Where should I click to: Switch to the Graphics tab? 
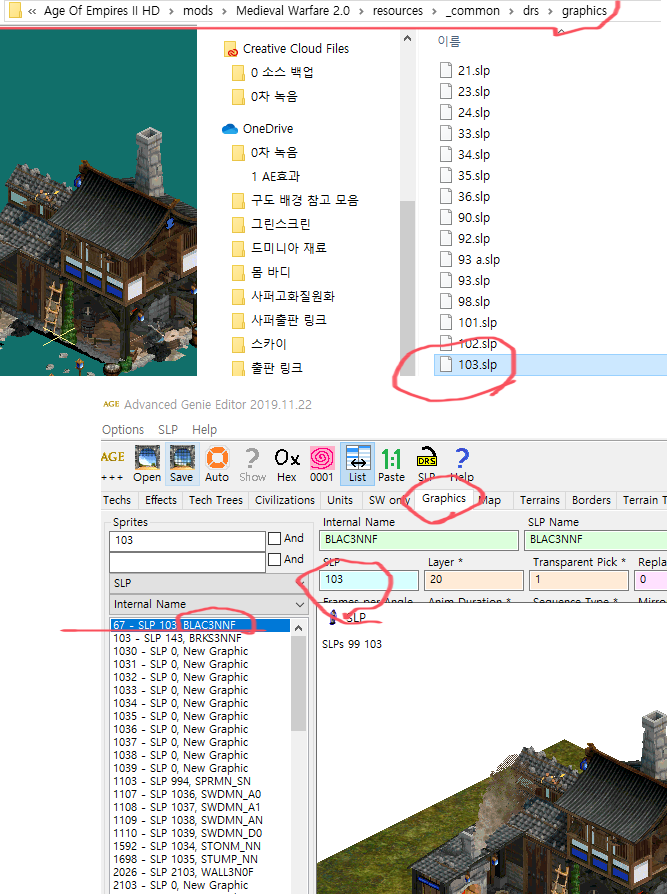[x=444, y=498]
